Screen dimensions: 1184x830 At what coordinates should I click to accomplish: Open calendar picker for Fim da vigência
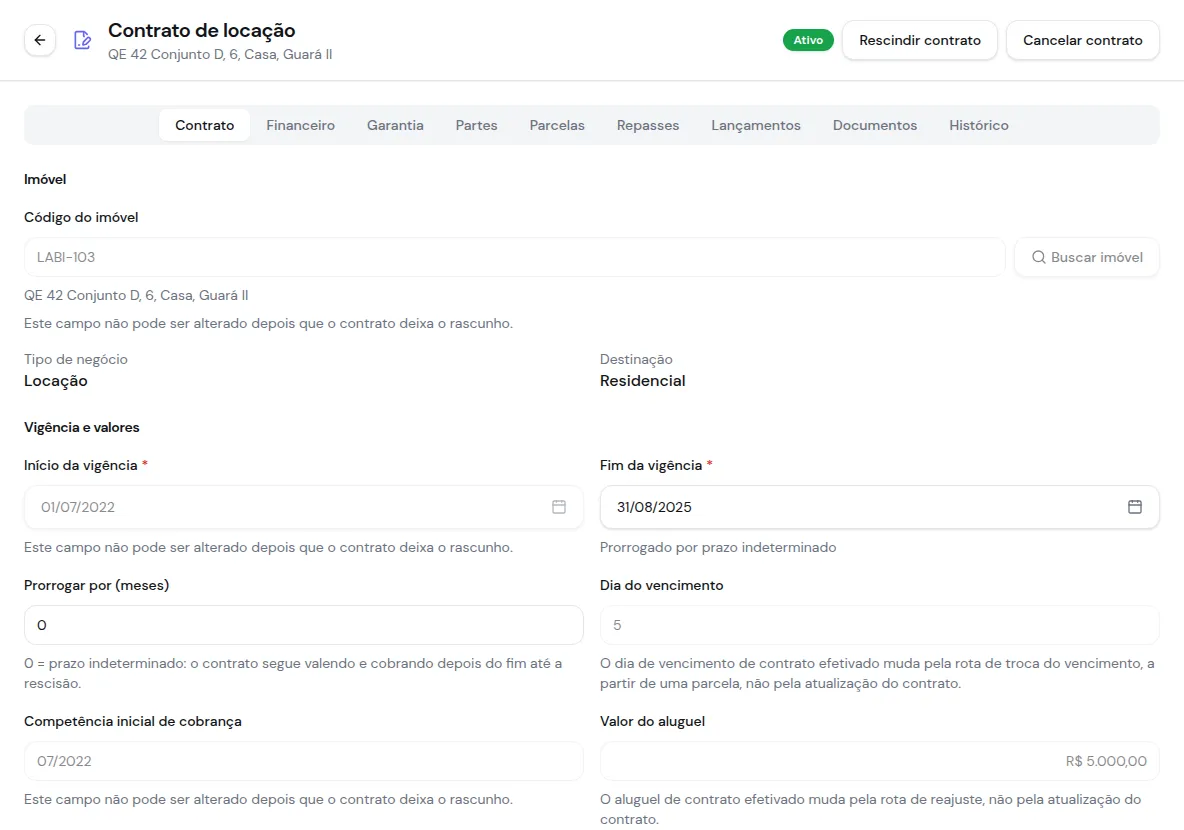[1134, 507]
